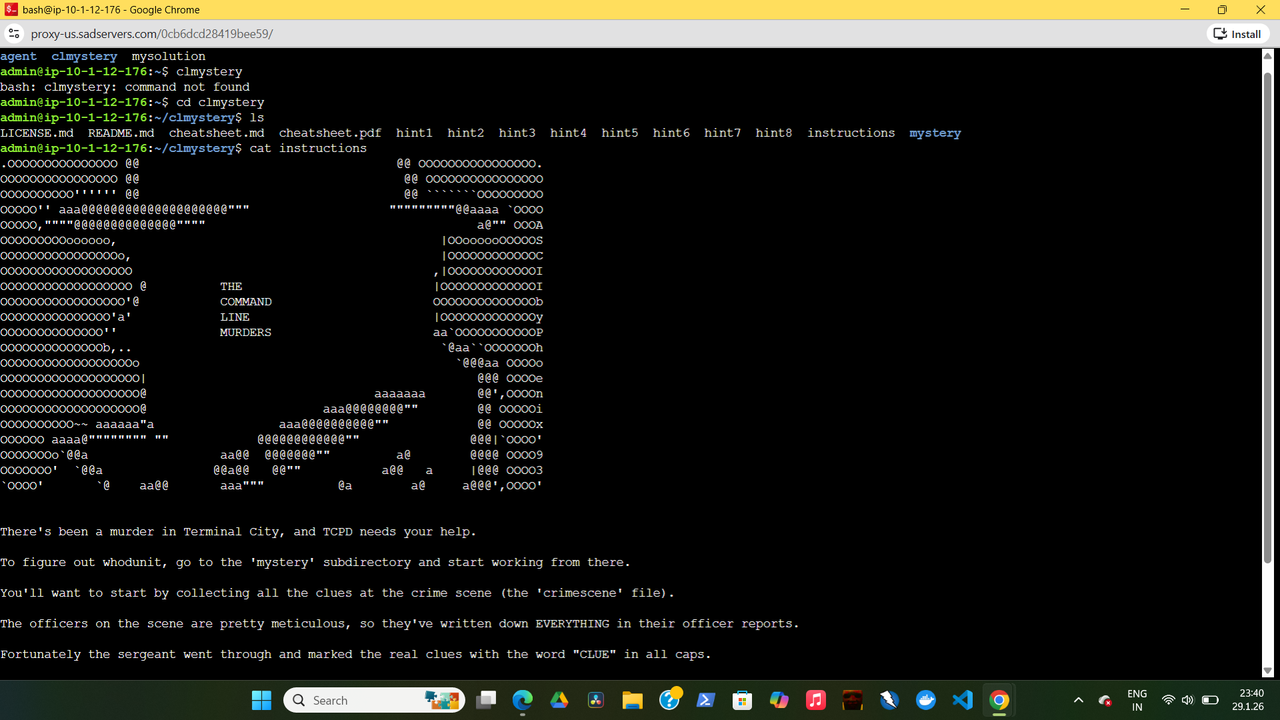This screenshot has height=720, width=1280.
Task: Open the Windows Start menu
Action: click(x=261, y=700)
